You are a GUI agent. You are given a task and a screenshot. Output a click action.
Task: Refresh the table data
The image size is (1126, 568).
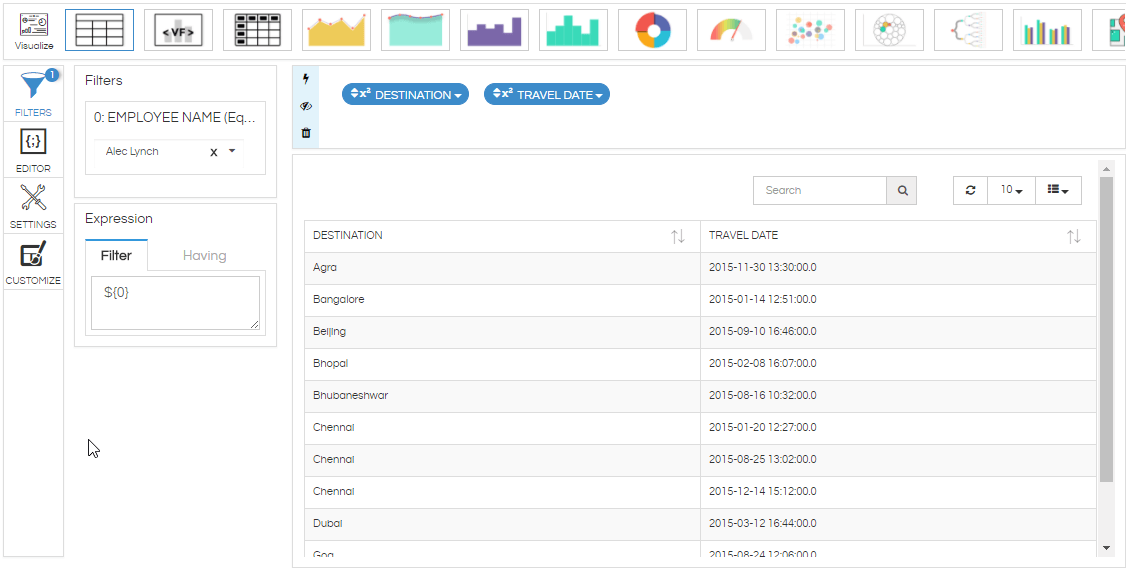[971, 190]
